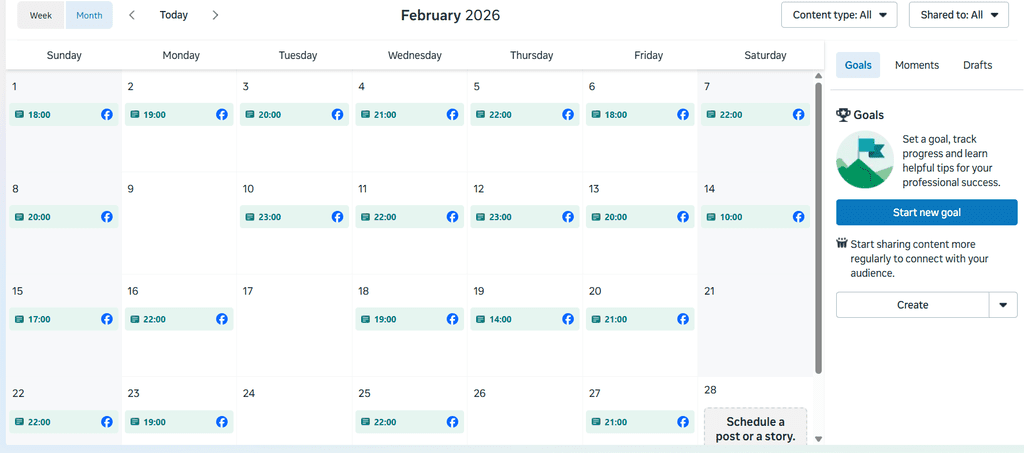Open the Drafts tab
The height and width of the screenshot is (453, 1024).
click(x=977, y=65)
